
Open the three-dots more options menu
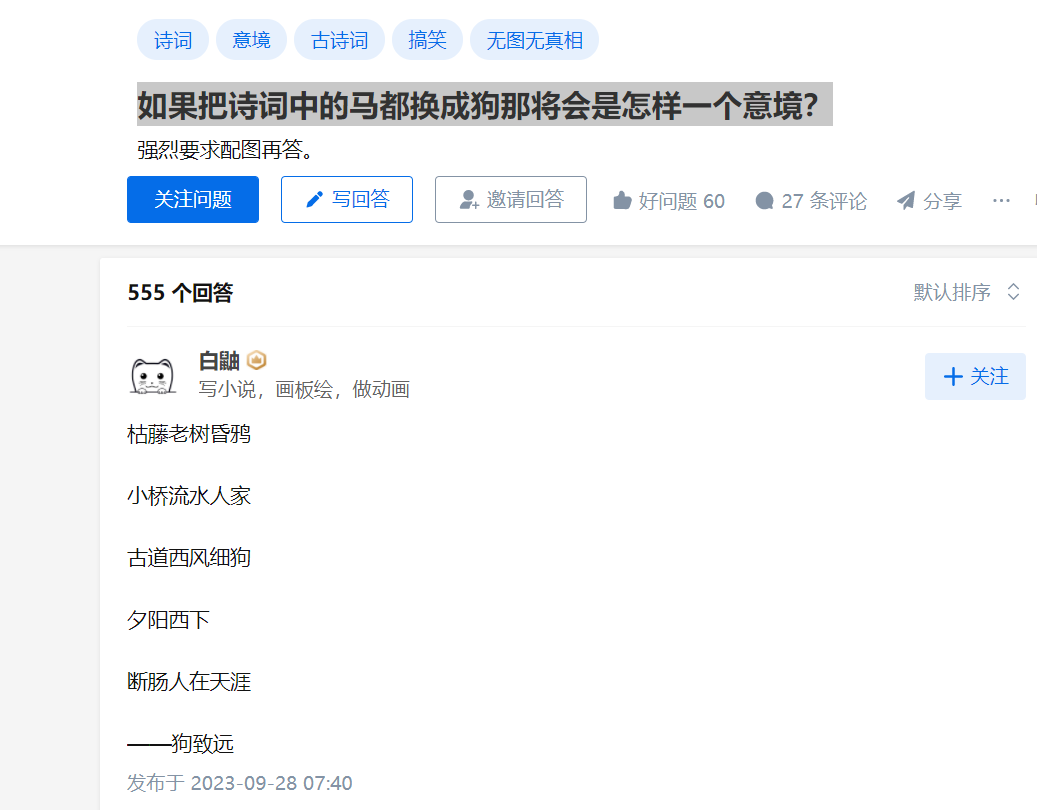pos(1001,200)
